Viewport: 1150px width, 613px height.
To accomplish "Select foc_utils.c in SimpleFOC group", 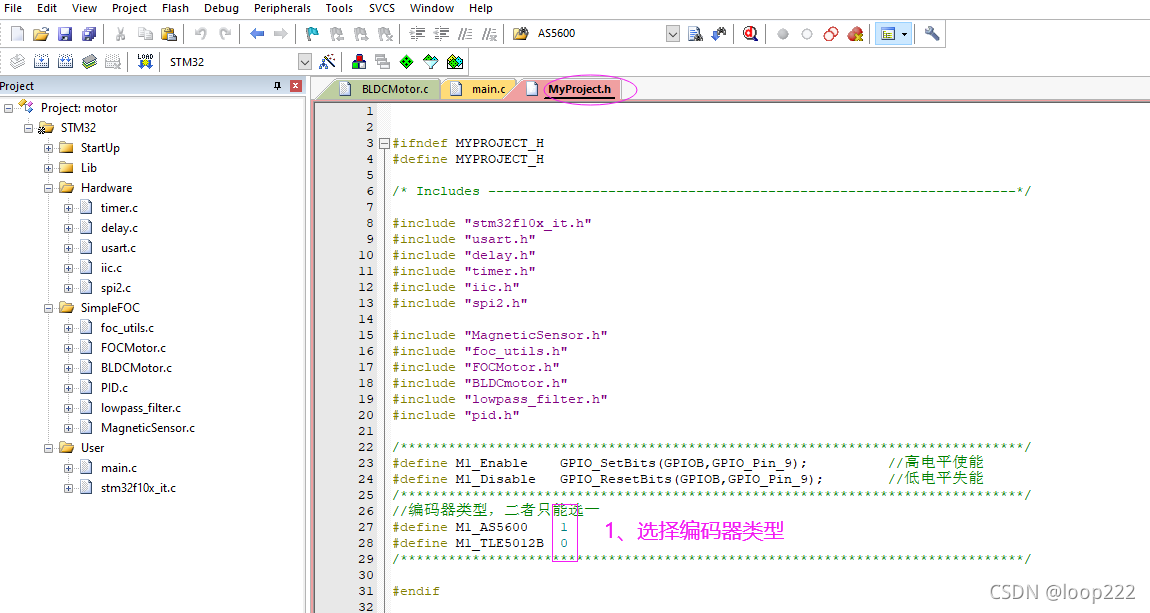I will point(128,328).
